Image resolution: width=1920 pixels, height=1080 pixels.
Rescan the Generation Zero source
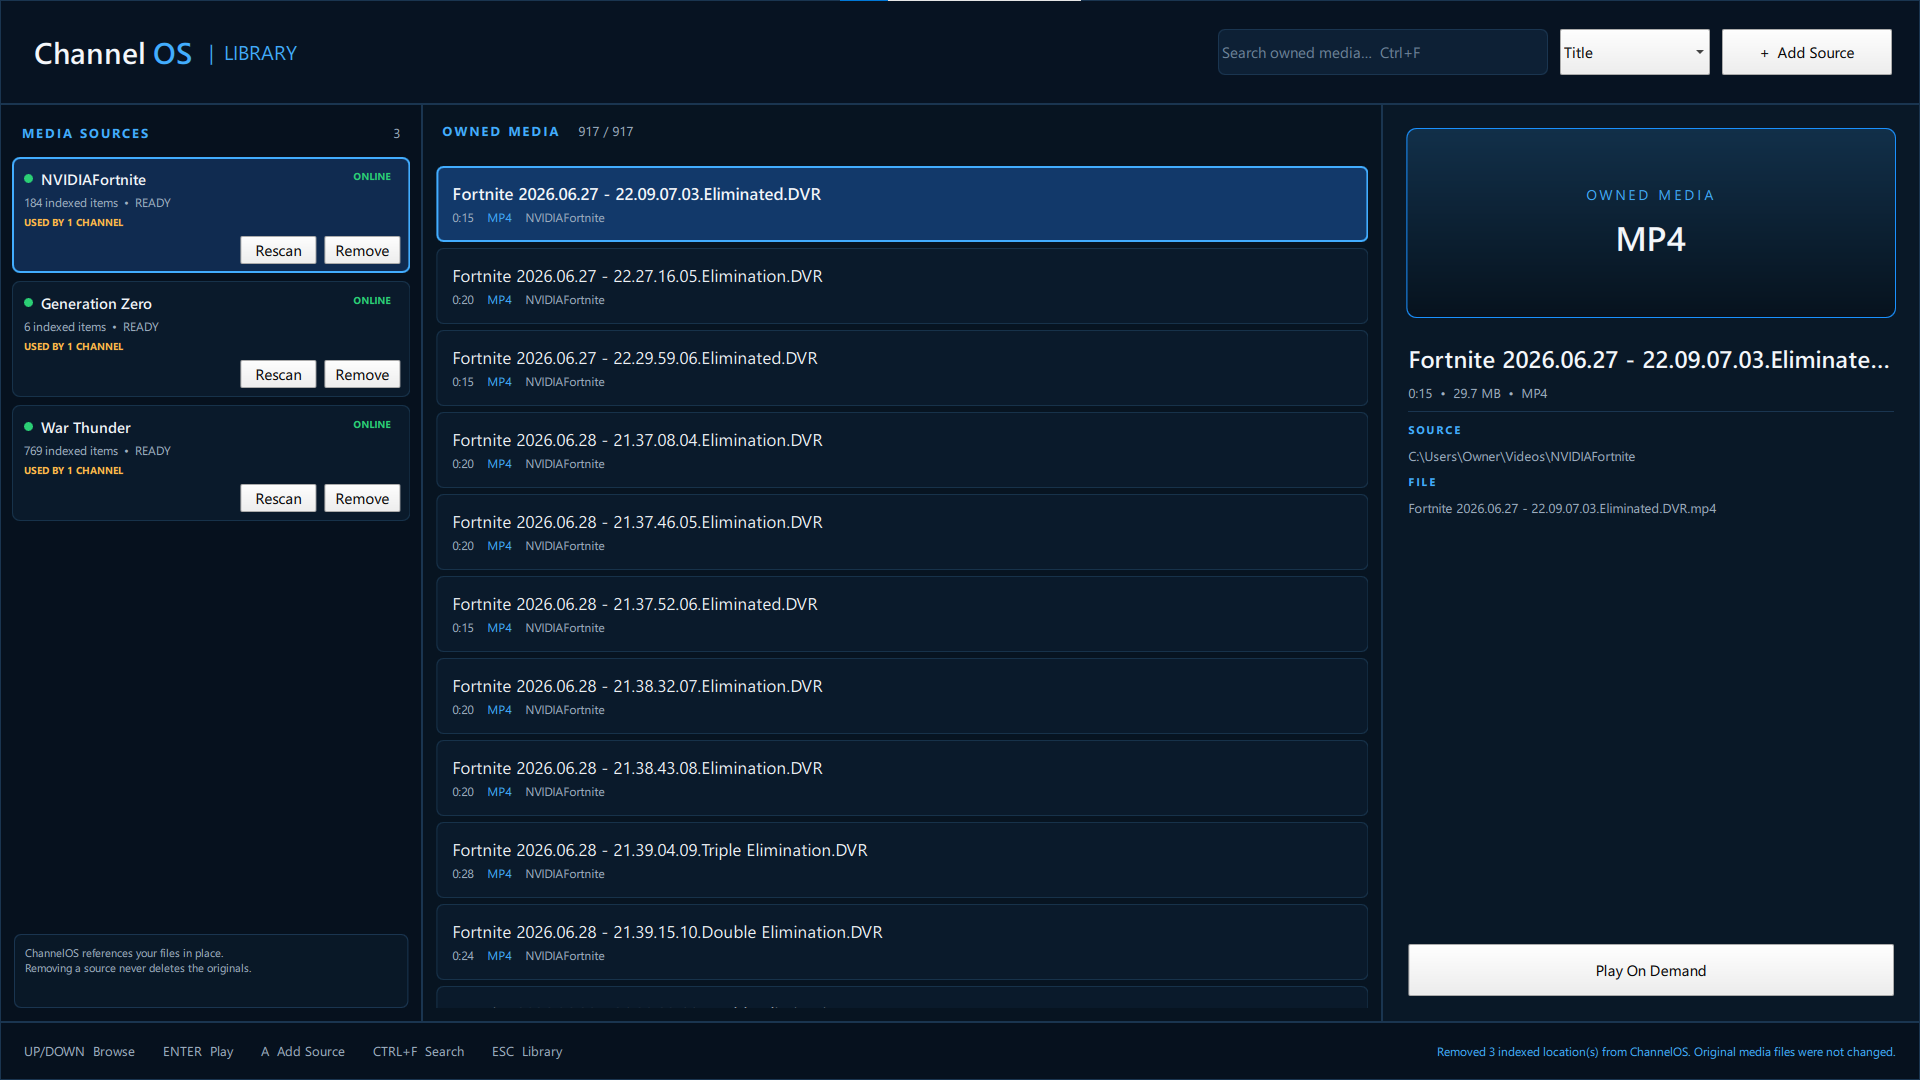[x=278, y=374]
